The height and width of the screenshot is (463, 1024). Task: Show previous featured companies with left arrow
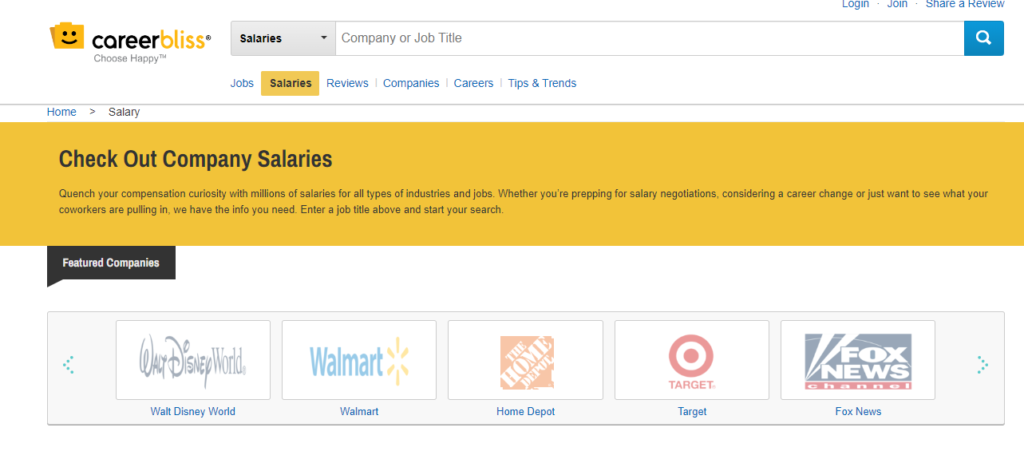point(68,365)
